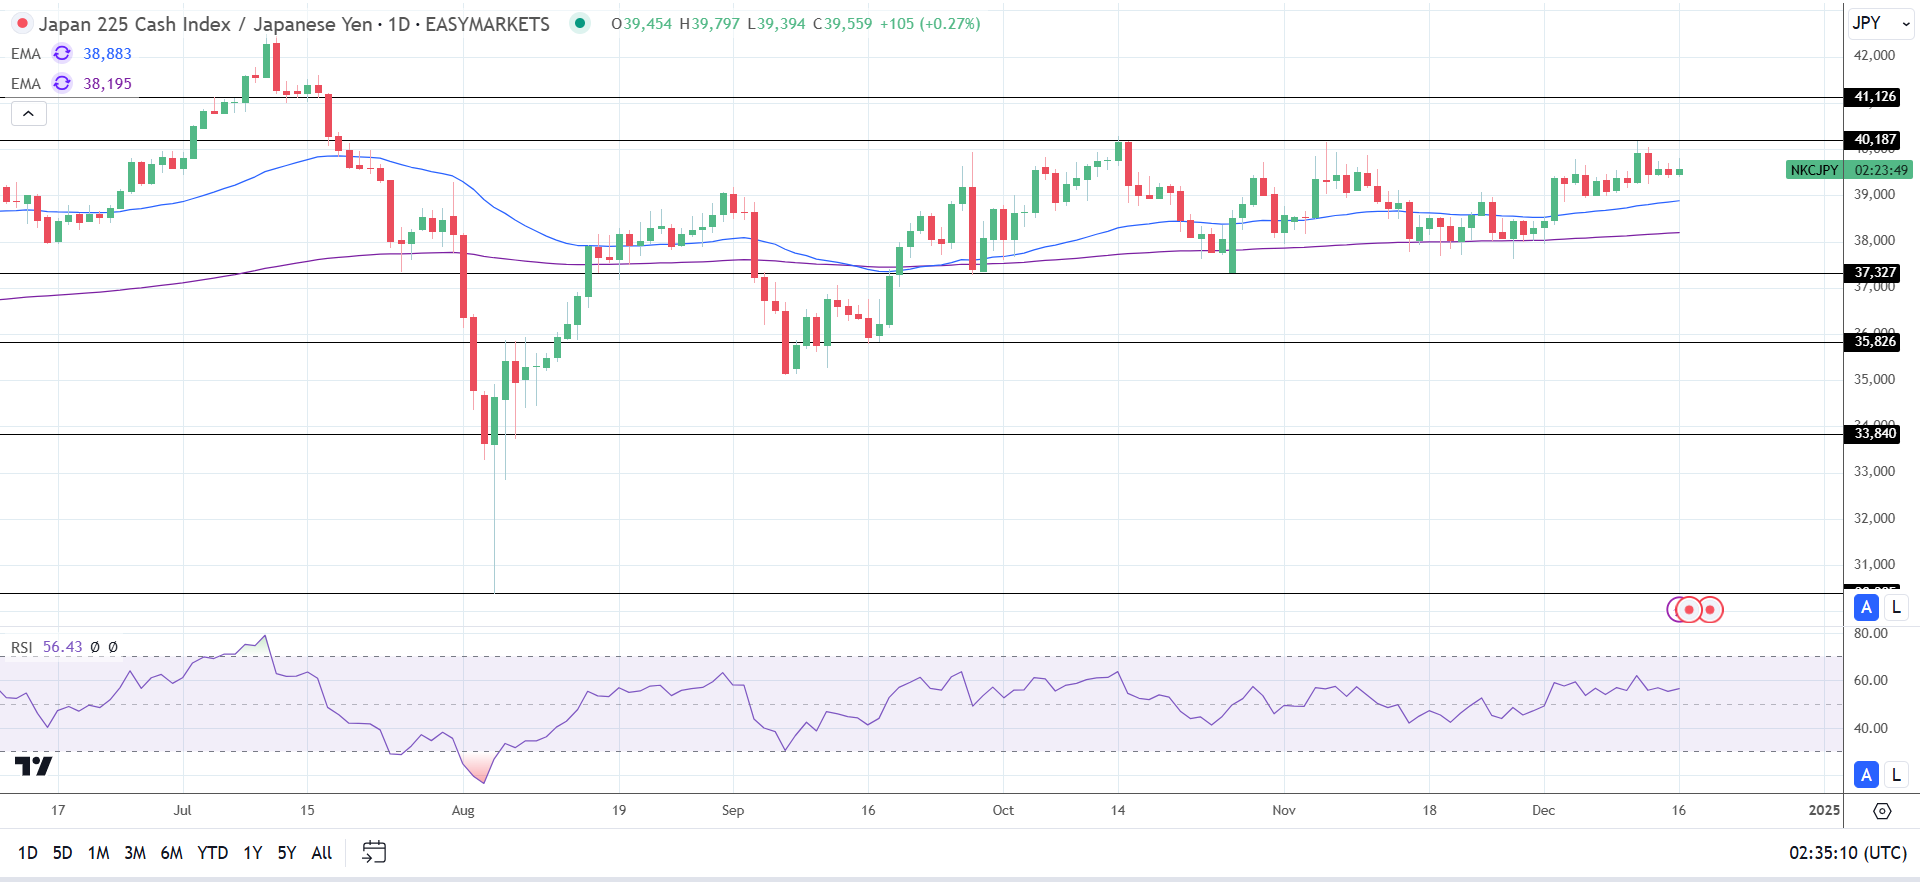The width and height of the screenshot is (1920, 882).
Task: Open chart settings hexagon icon
Action: click(1882, 810)
